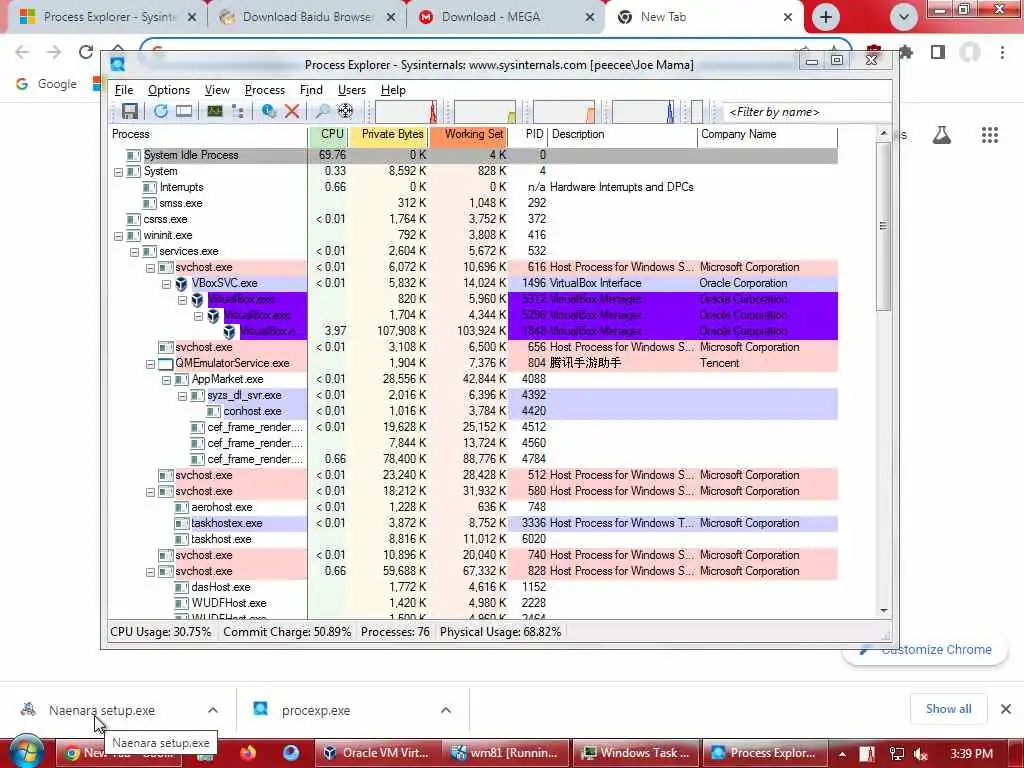The height and width of the screenshot is (768, 1024).
Task: Click the I/O history mini graph
Action: tap(564, 112)
